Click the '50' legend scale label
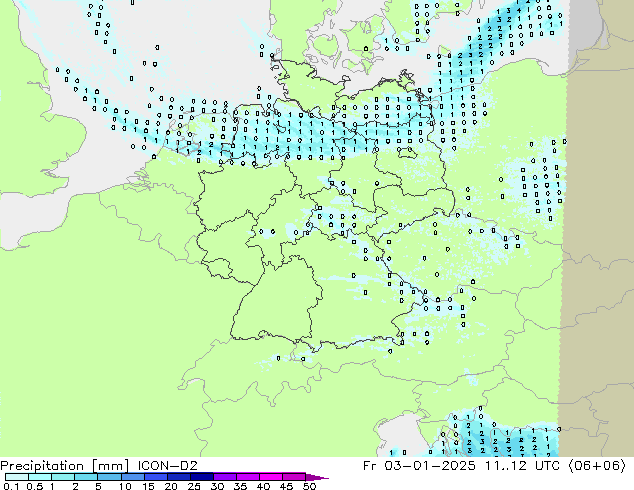 (309, 486)
